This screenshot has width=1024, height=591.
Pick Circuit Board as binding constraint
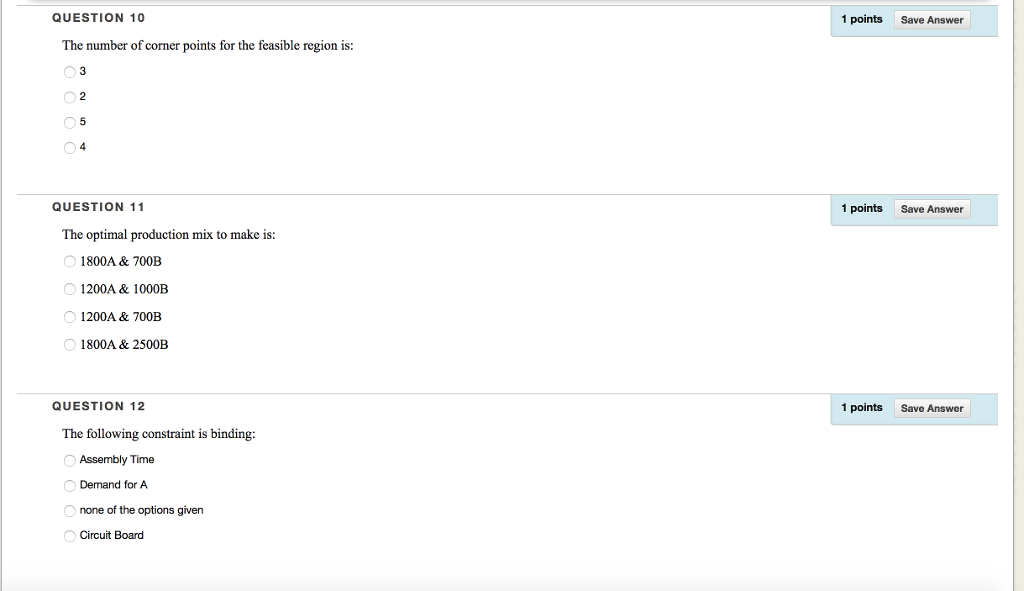69,536
